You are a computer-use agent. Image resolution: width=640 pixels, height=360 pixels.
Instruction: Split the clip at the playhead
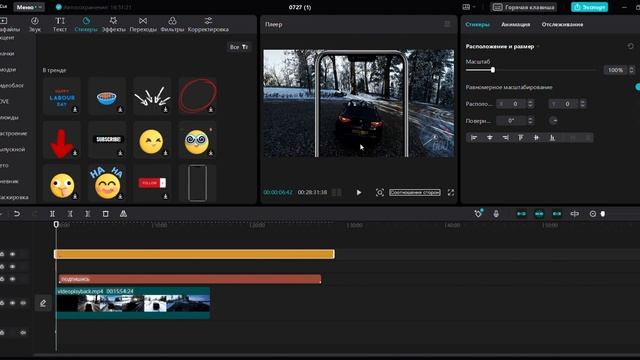point(52,213)
